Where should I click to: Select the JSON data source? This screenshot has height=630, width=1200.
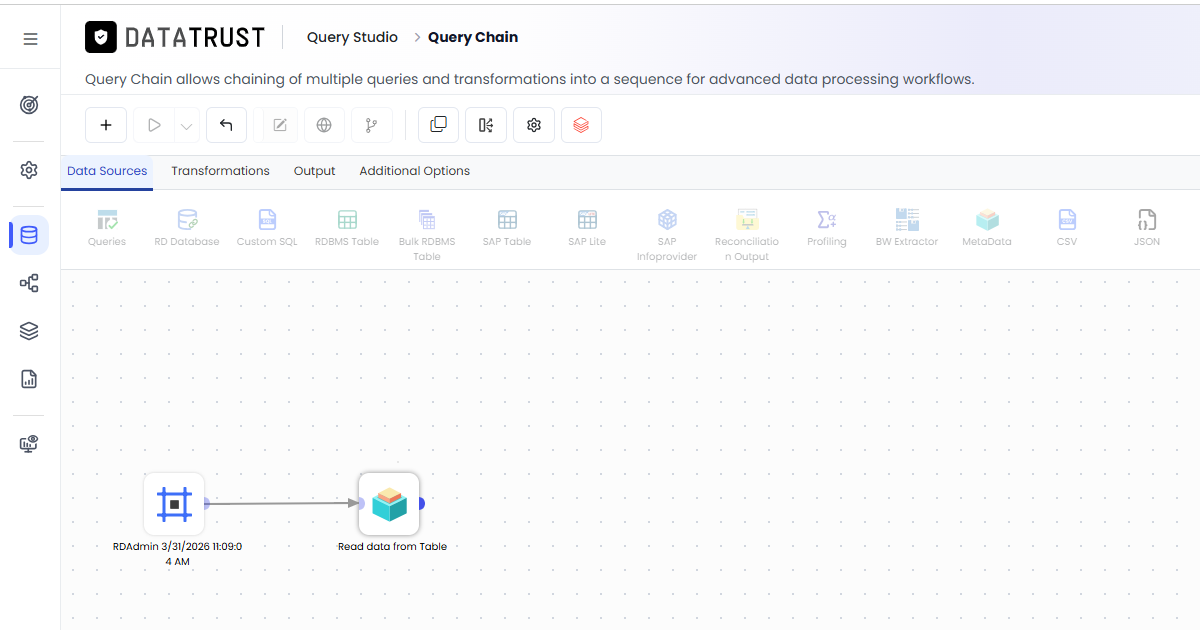[x=1147, y=228]
